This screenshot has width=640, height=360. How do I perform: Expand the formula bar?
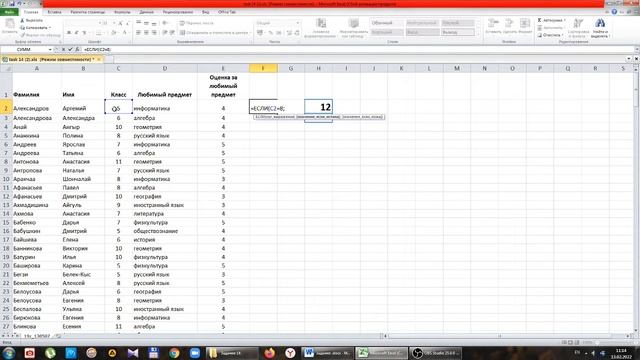[636, 49]
